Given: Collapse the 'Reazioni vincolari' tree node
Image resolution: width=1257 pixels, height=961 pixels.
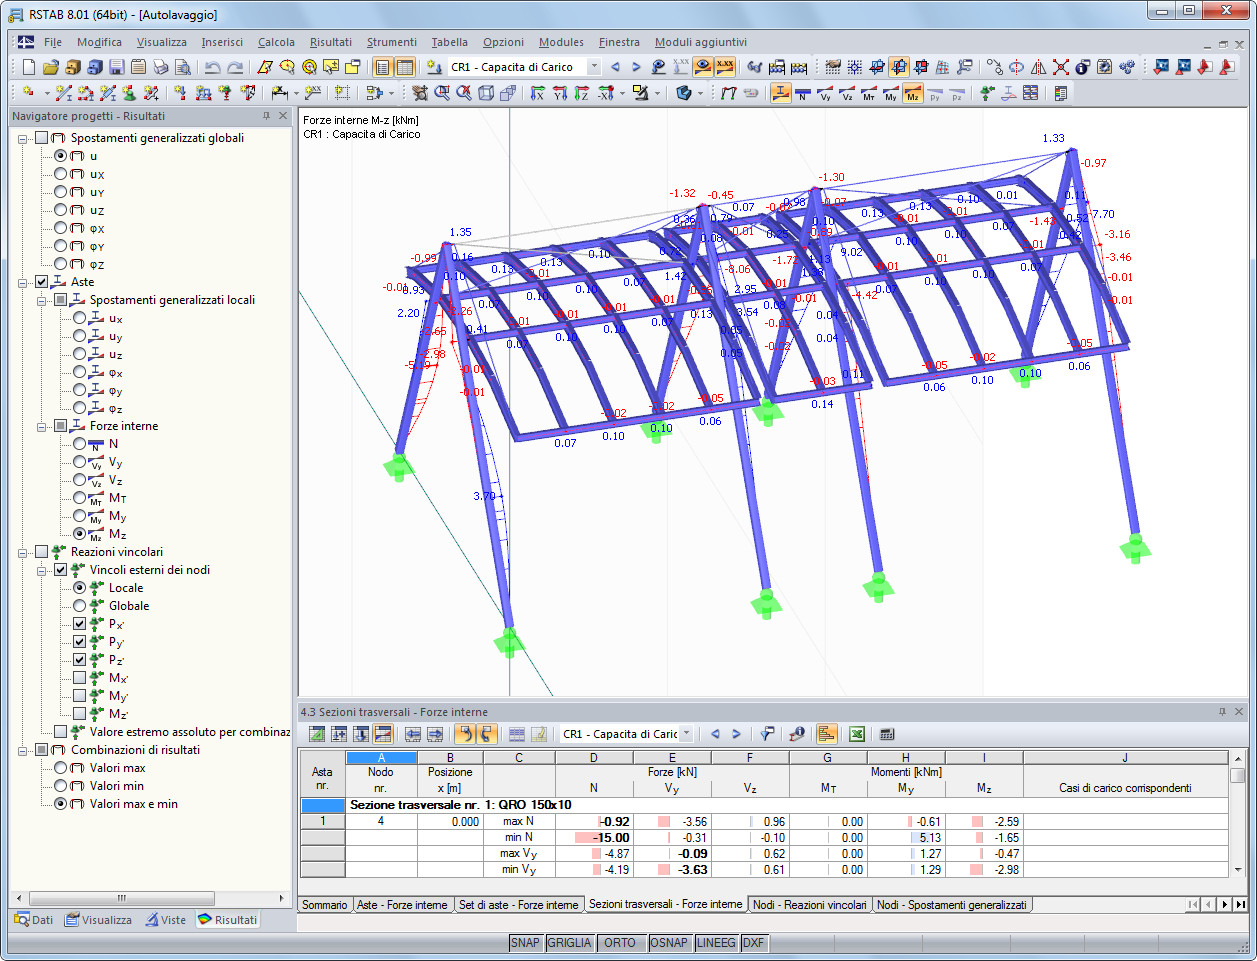Looking at the screenshot, I should pyautogui.click(x=23, y=552).
